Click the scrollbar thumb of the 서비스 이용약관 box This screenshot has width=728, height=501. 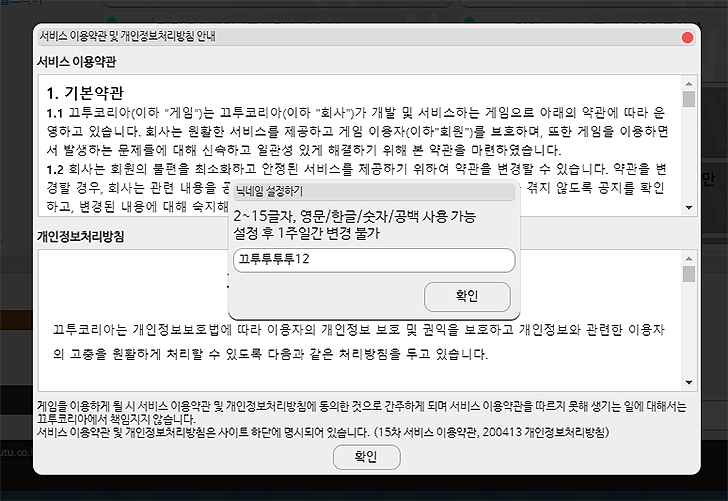(689, 99)
